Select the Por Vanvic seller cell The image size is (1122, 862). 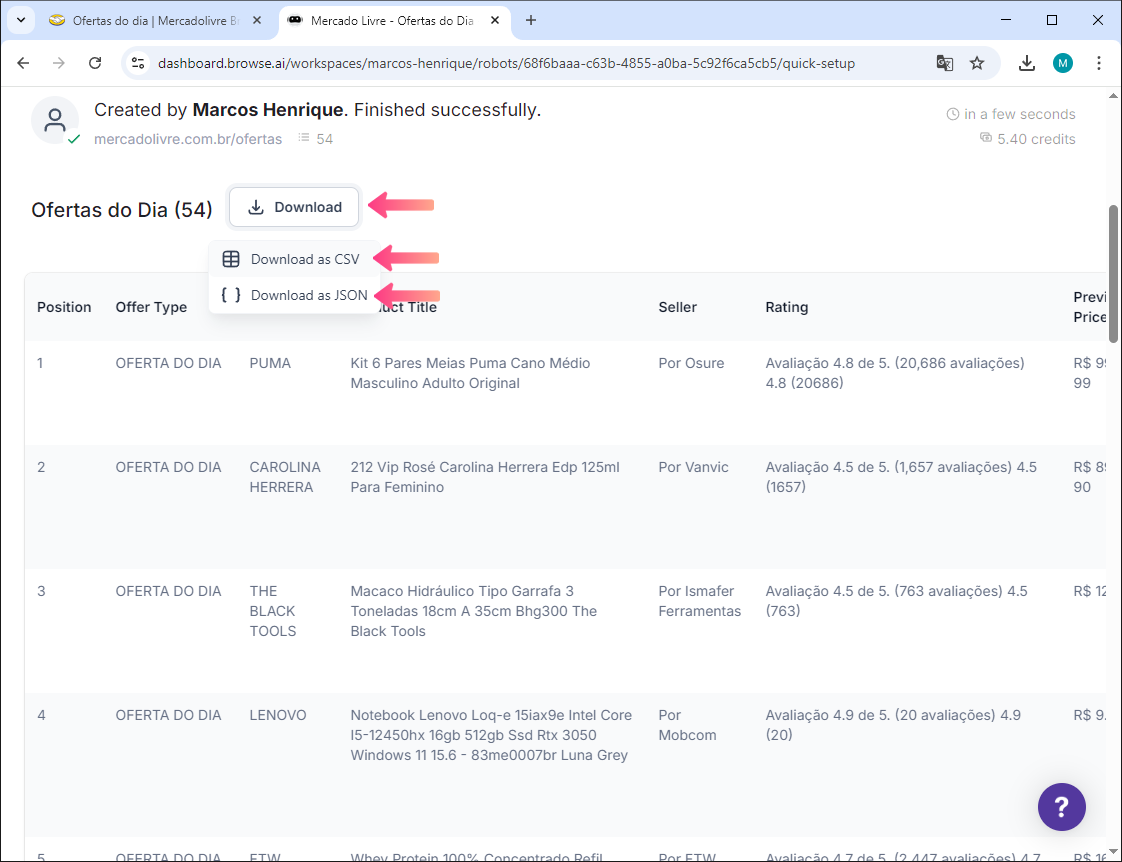pyautogui.click(x=693, y=466)
